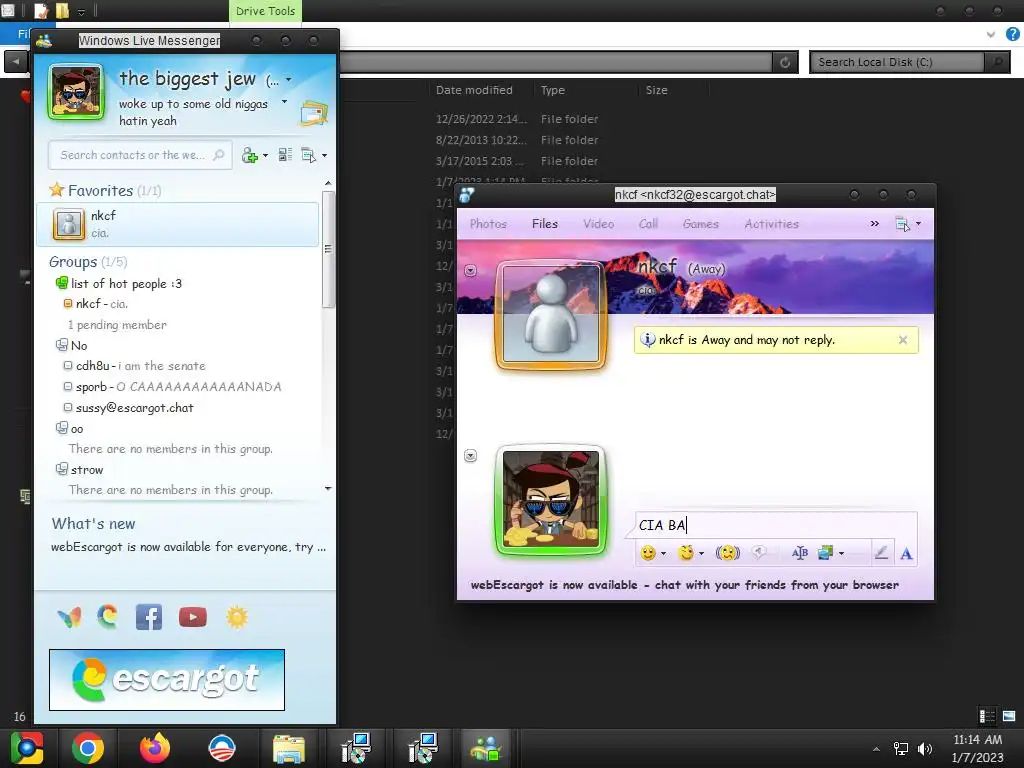Click the contact list scrollbar up arrow
This screenshot has height=768, width=1024.
click(328, 184)
